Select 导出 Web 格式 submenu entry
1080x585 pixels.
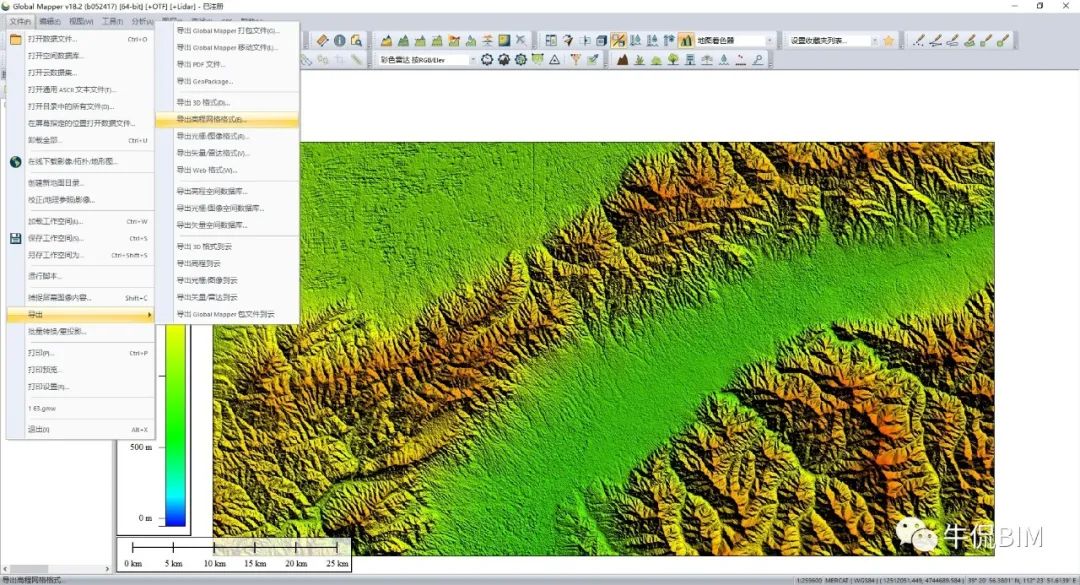coord(228,170)
